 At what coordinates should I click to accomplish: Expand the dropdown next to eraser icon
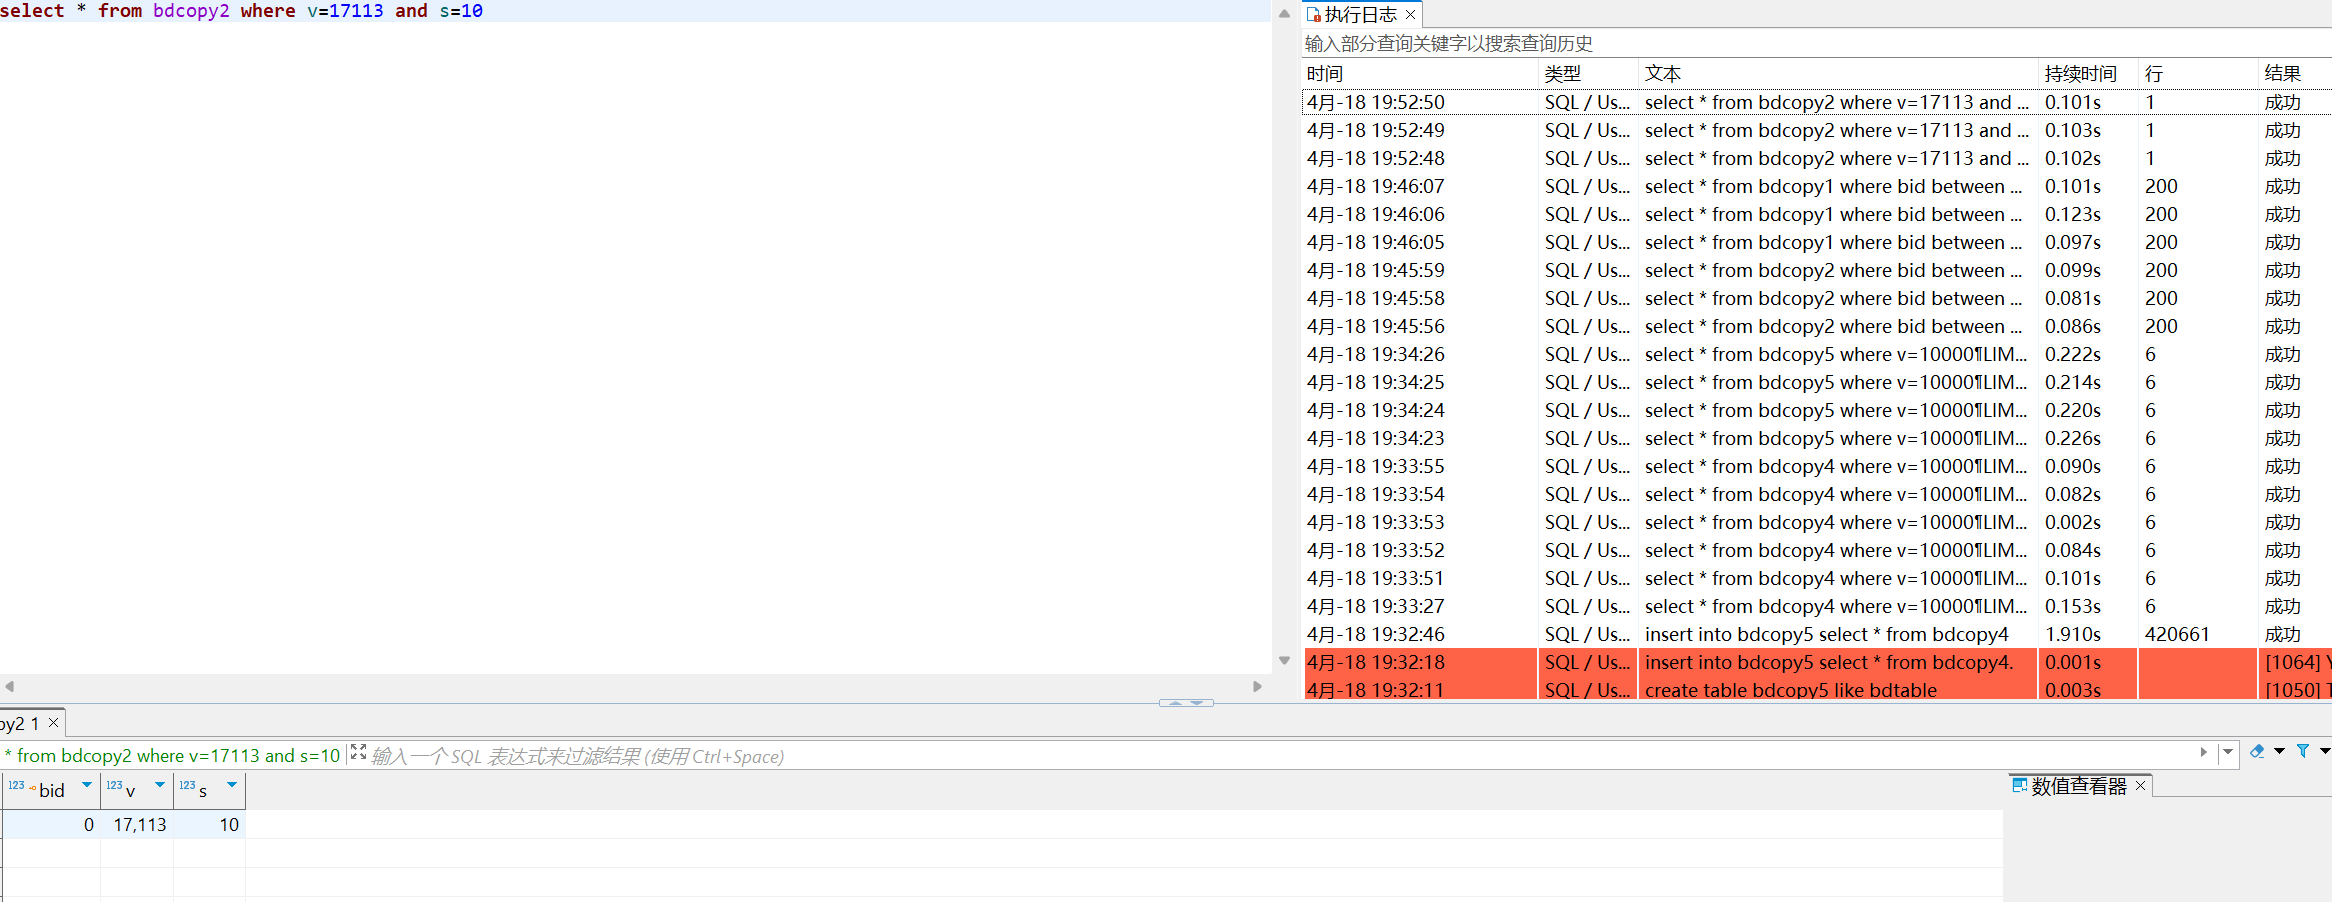(2279, 752)
